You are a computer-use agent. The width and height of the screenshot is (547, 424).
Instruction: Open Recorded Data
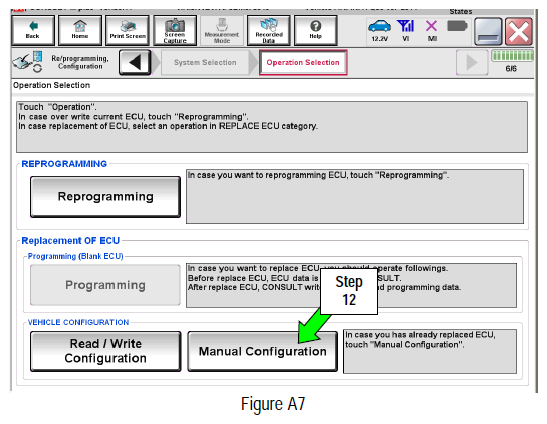coord(269,30)
